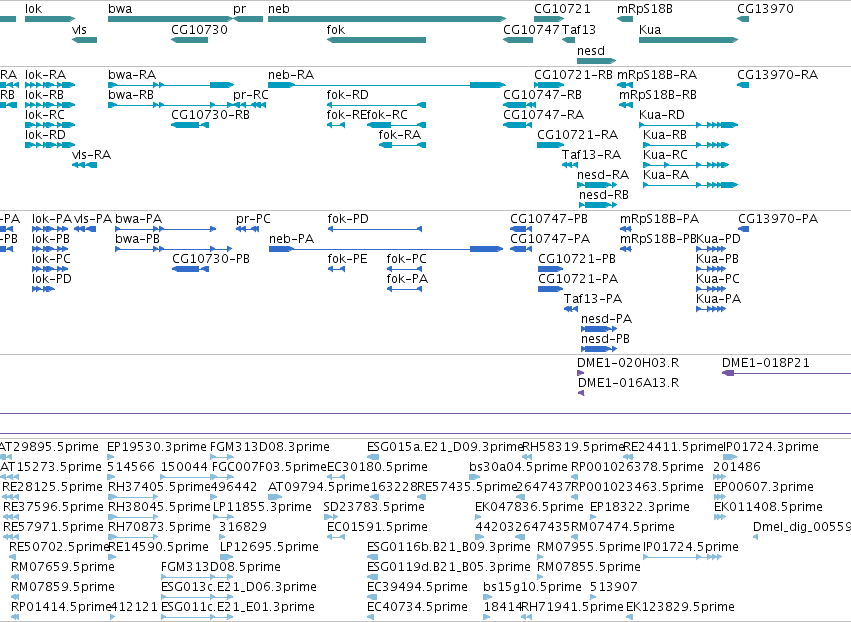Click the SD23783.5prime EST label
The height and width of the screenshot is (622, 851).
374,507
